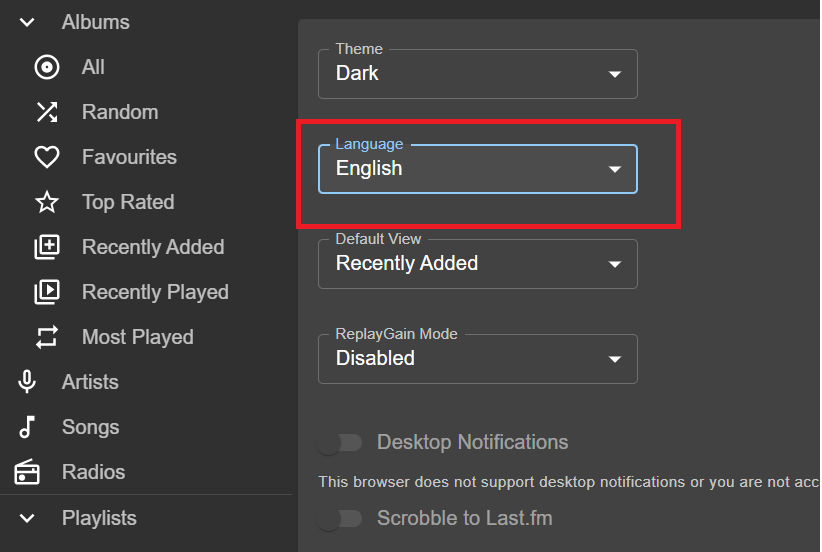Open the Songs menu item
The image size is (822, 552).
click(90, 427)
